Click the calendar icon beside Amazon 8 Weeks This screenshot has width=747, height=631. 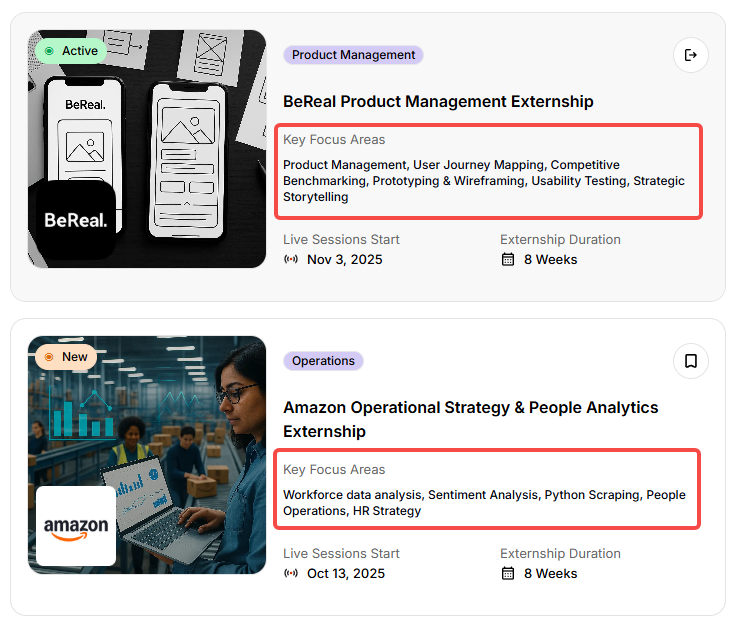point(508,573)
